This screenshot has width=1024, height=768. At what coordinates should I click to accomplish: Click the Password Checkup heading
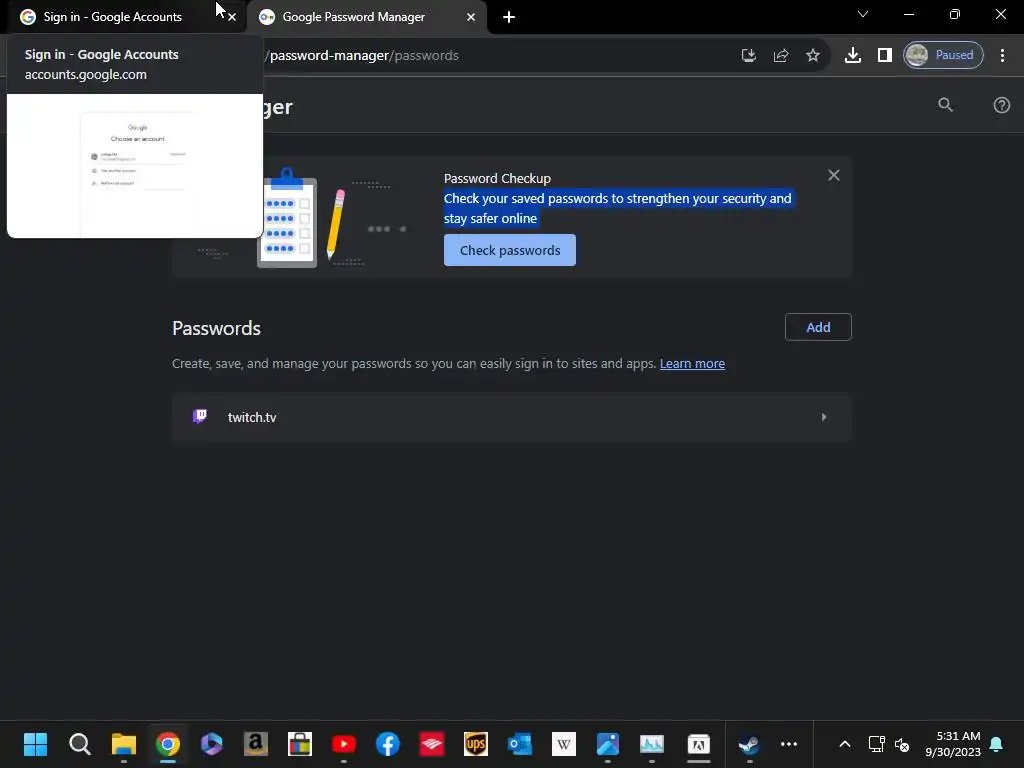497,178
